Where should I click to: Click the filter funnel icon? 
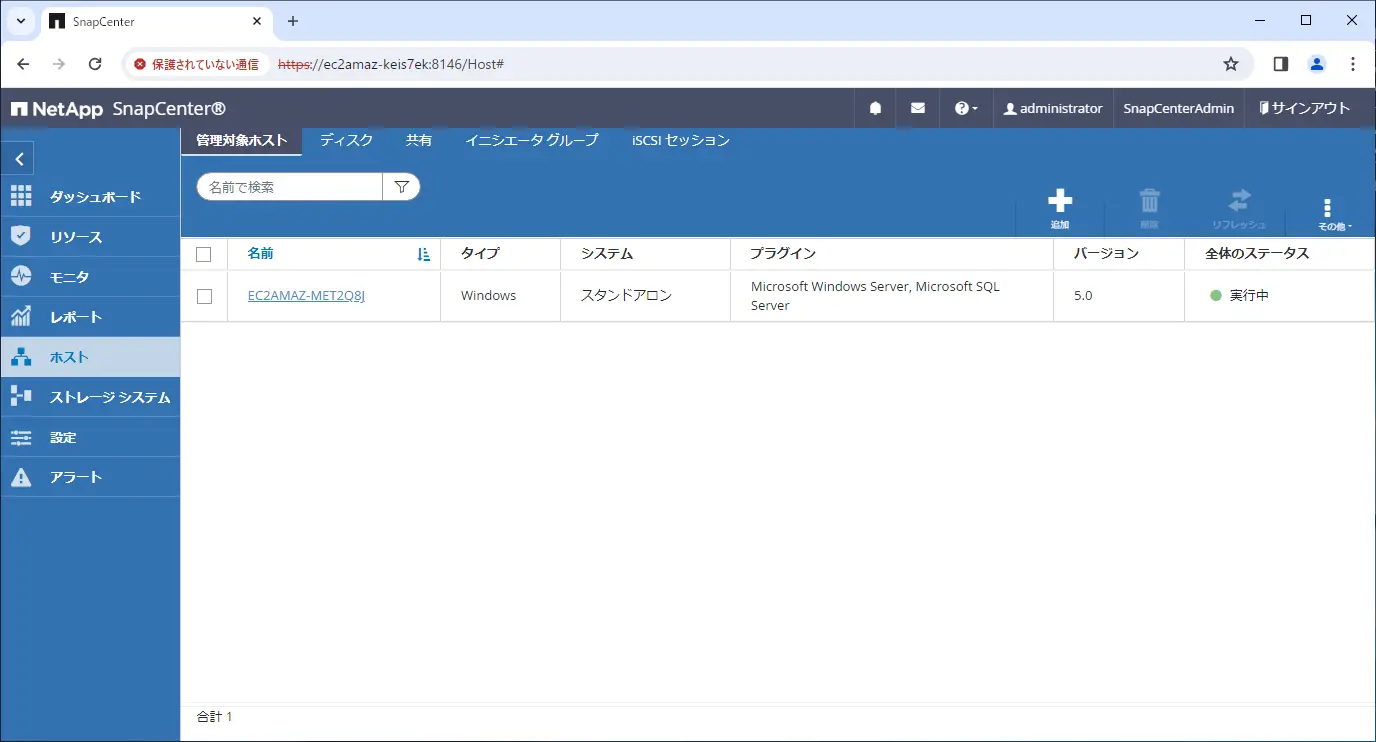401,187
